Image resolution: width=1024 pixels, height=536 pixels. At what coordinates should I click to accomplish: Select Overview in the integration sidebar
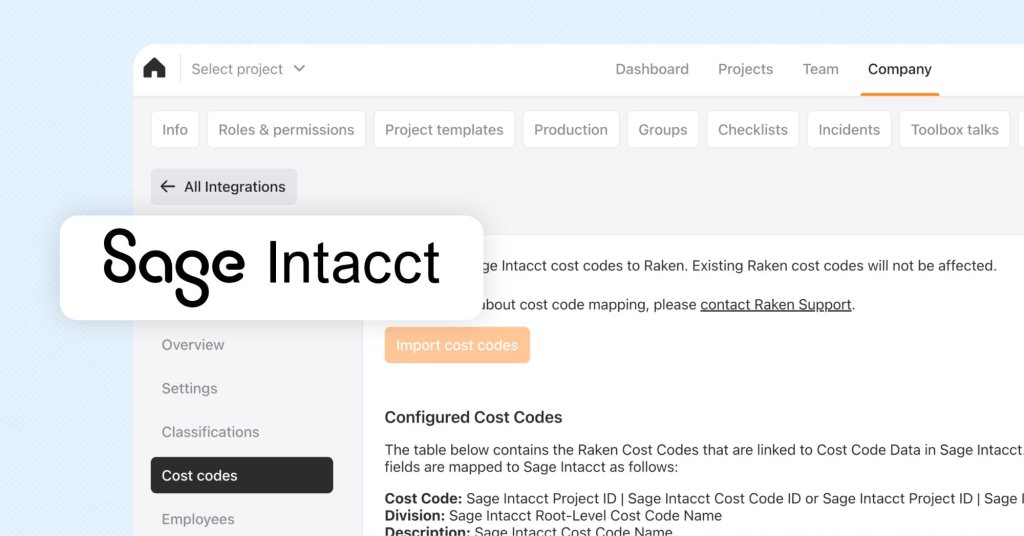(x=193, y=345)
